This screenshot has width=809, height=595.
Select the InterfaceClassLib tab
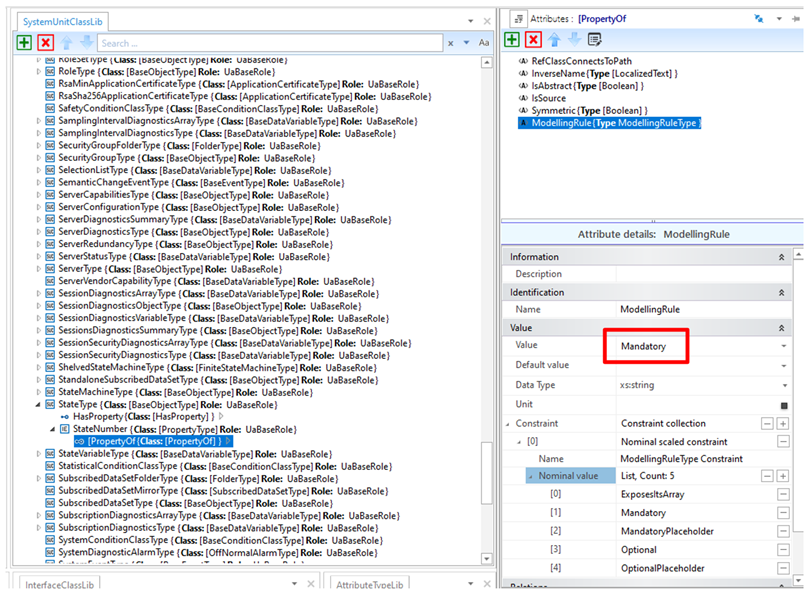pos(59,584)
